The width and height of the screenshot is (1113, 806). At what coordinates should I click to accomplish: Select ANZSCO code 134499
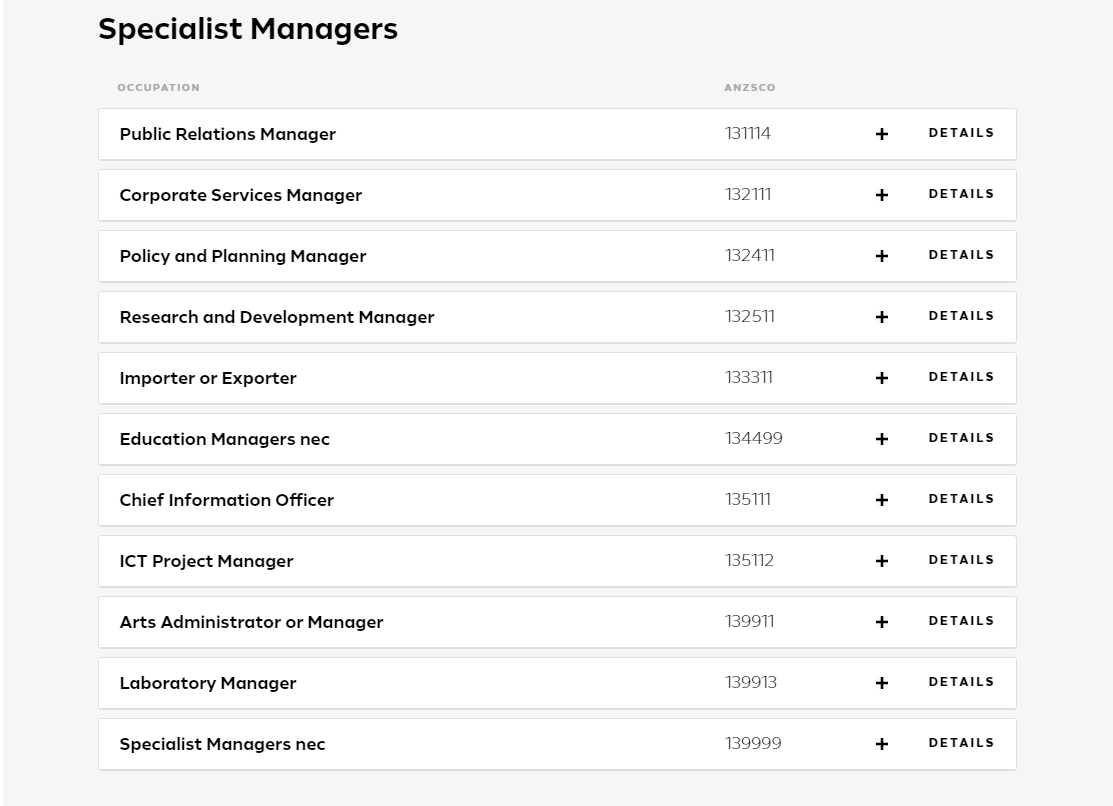click(x=753, y=439)
